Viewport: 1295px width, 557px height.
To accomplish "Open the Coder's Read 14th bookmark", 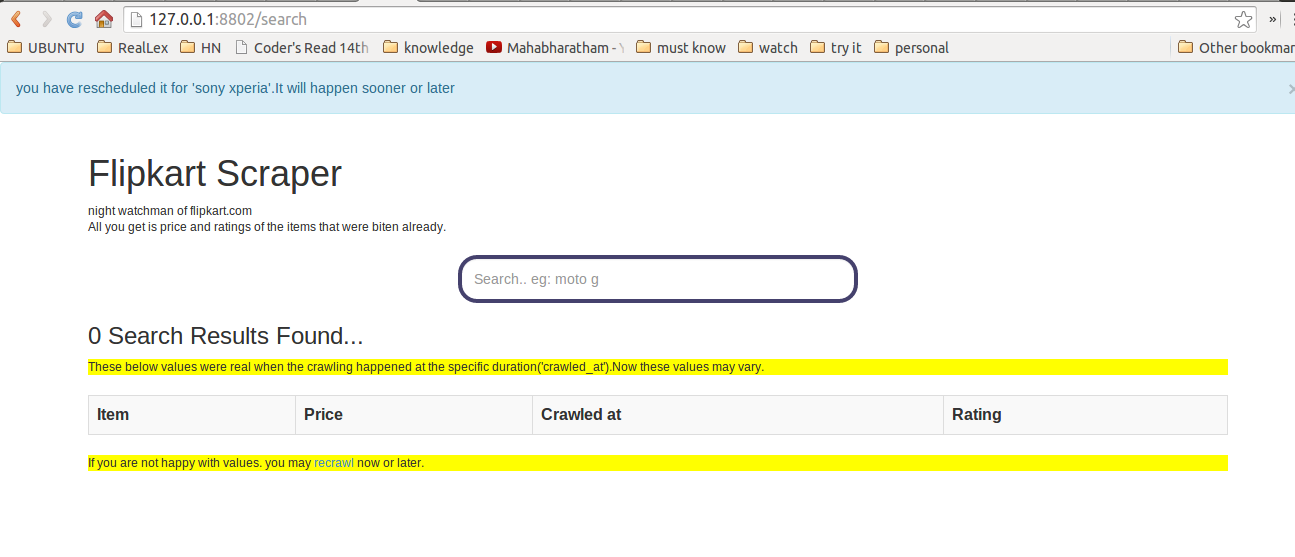I will click(302, 47).
